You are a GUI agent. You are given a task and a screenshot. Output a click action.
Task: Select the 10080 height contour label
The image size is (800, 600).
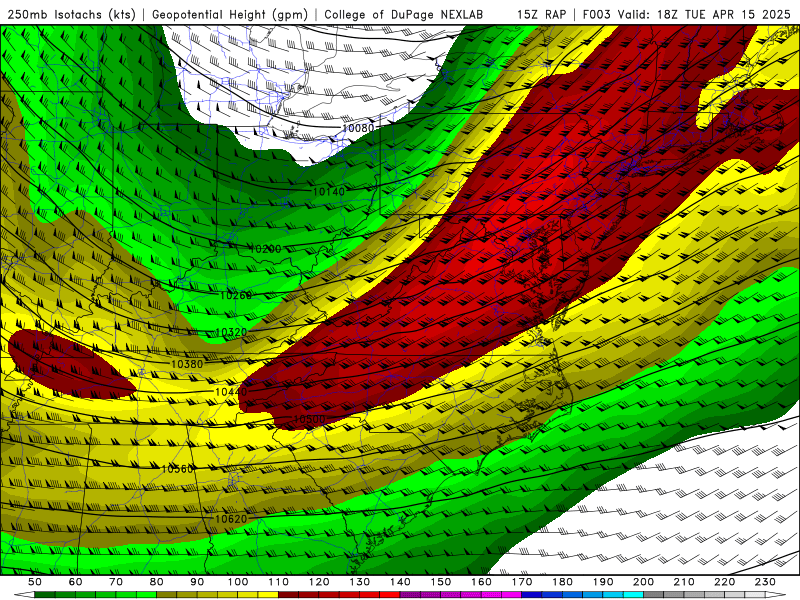[x=358, y=128]
